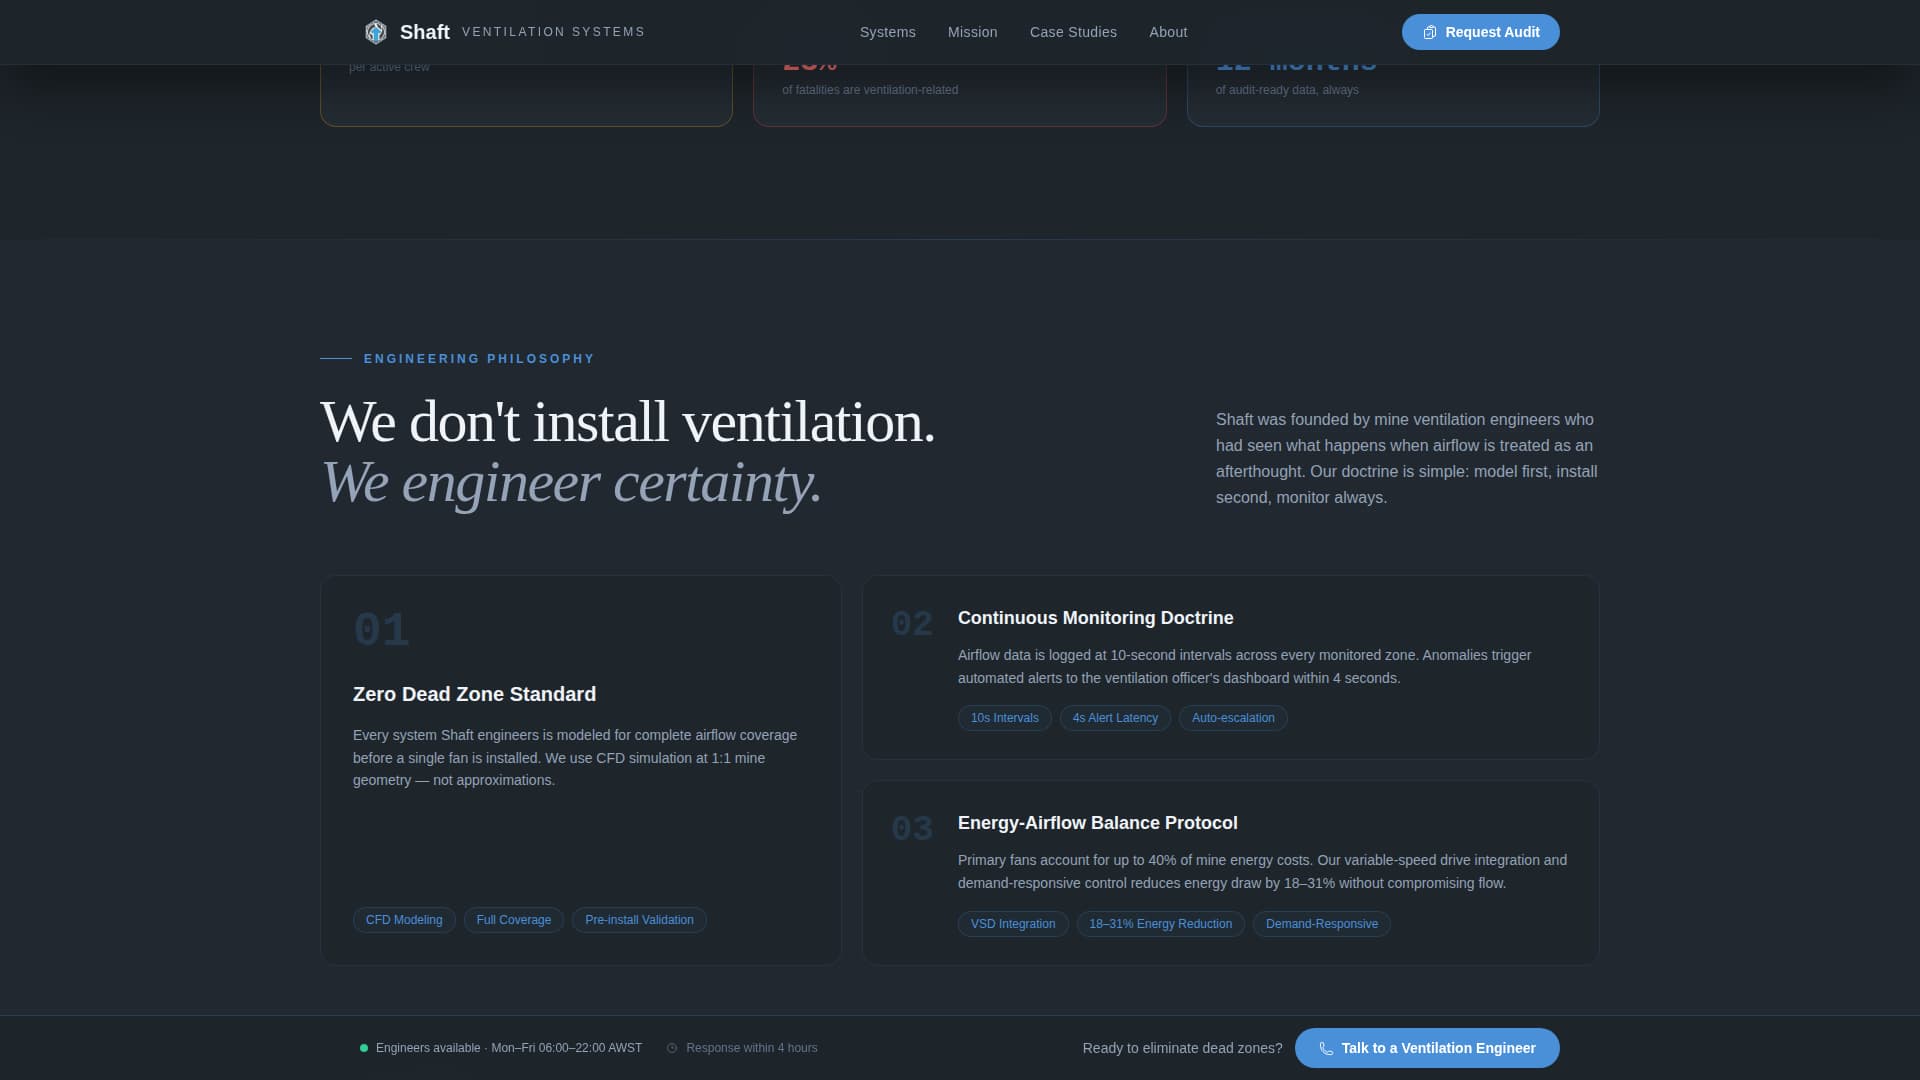Select the CFD Modeling tag
Screen dimensions: 1920x1080
click(x=404, y=920)
